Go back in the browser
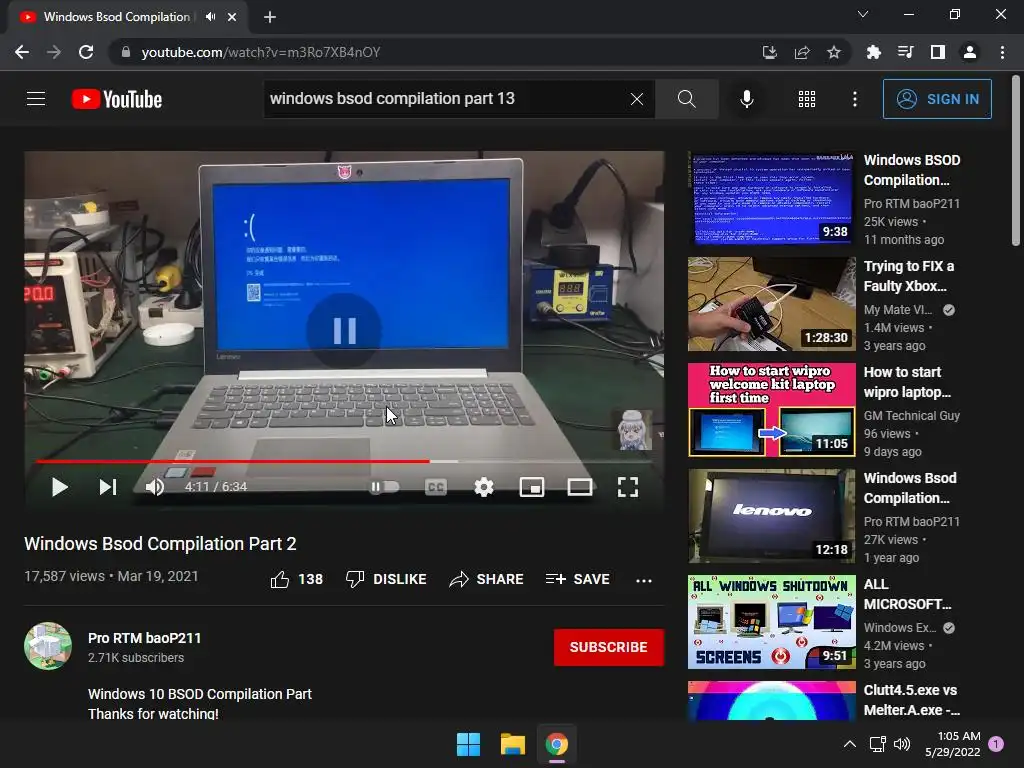 [22, 52]
